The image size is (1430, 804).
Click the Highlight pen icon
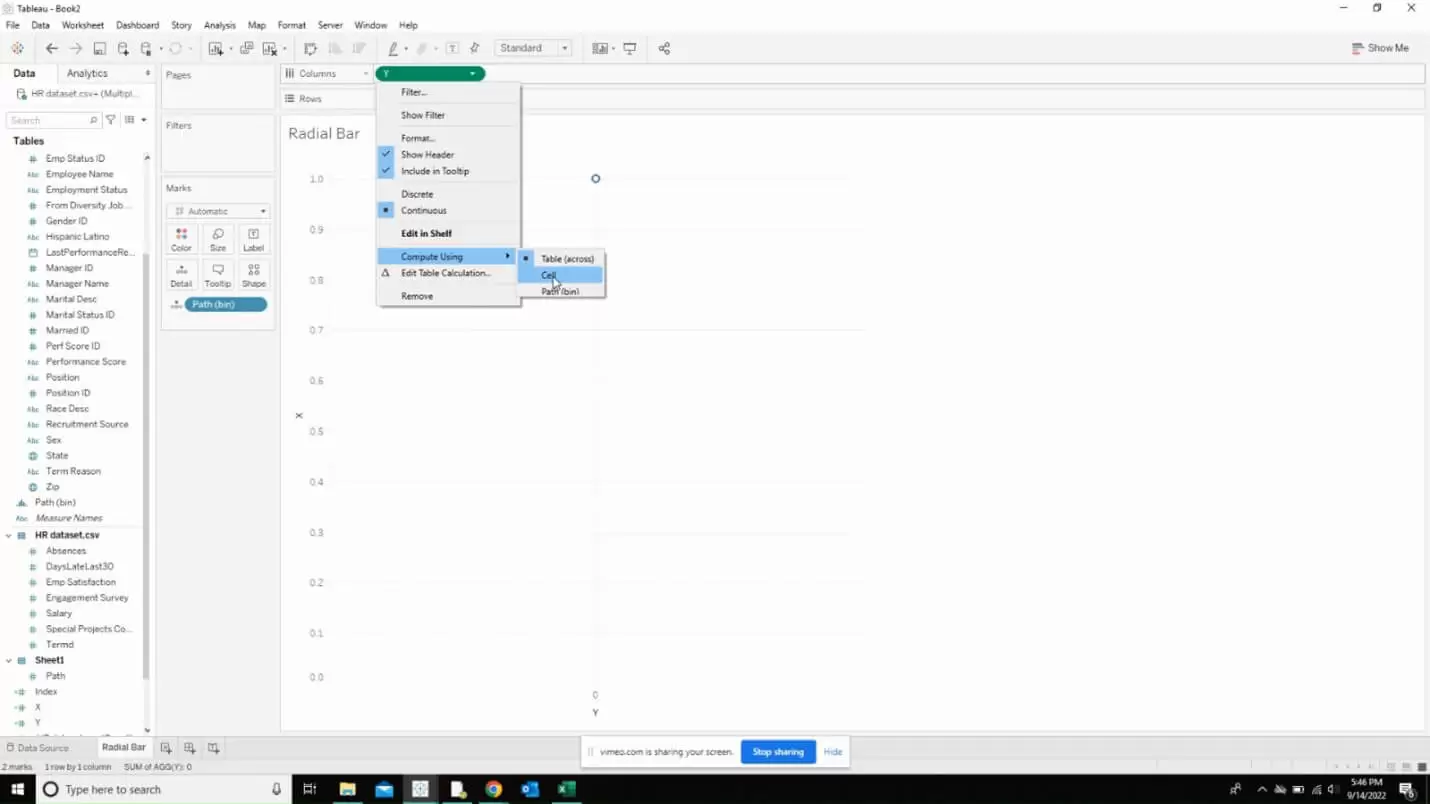click(x=393, y=48)
